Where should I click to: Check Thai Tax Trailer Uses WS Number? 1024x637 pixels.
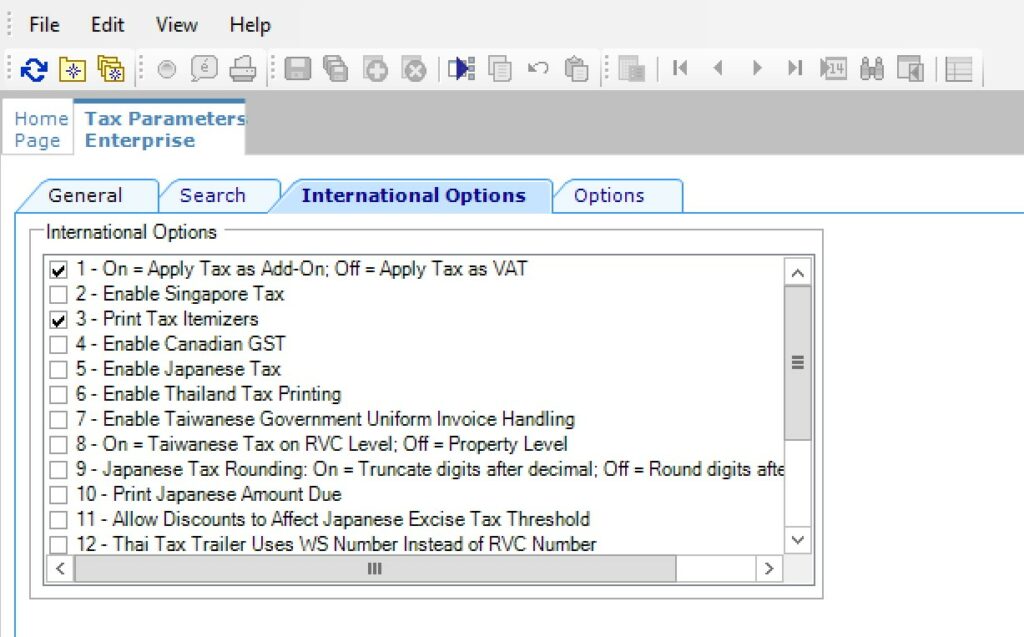point(58,544)
